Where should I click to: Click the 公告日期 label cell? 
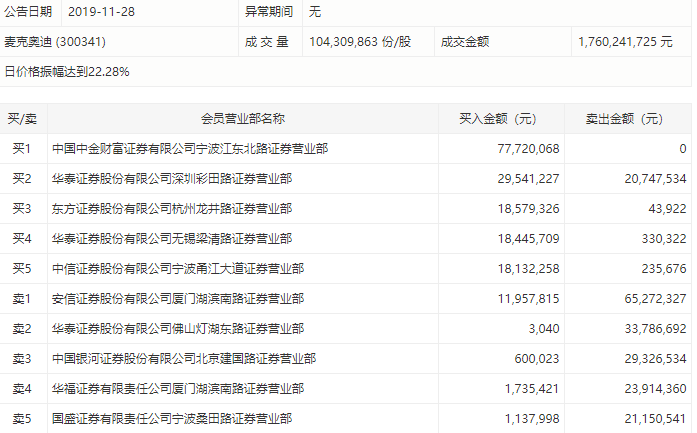28,12
